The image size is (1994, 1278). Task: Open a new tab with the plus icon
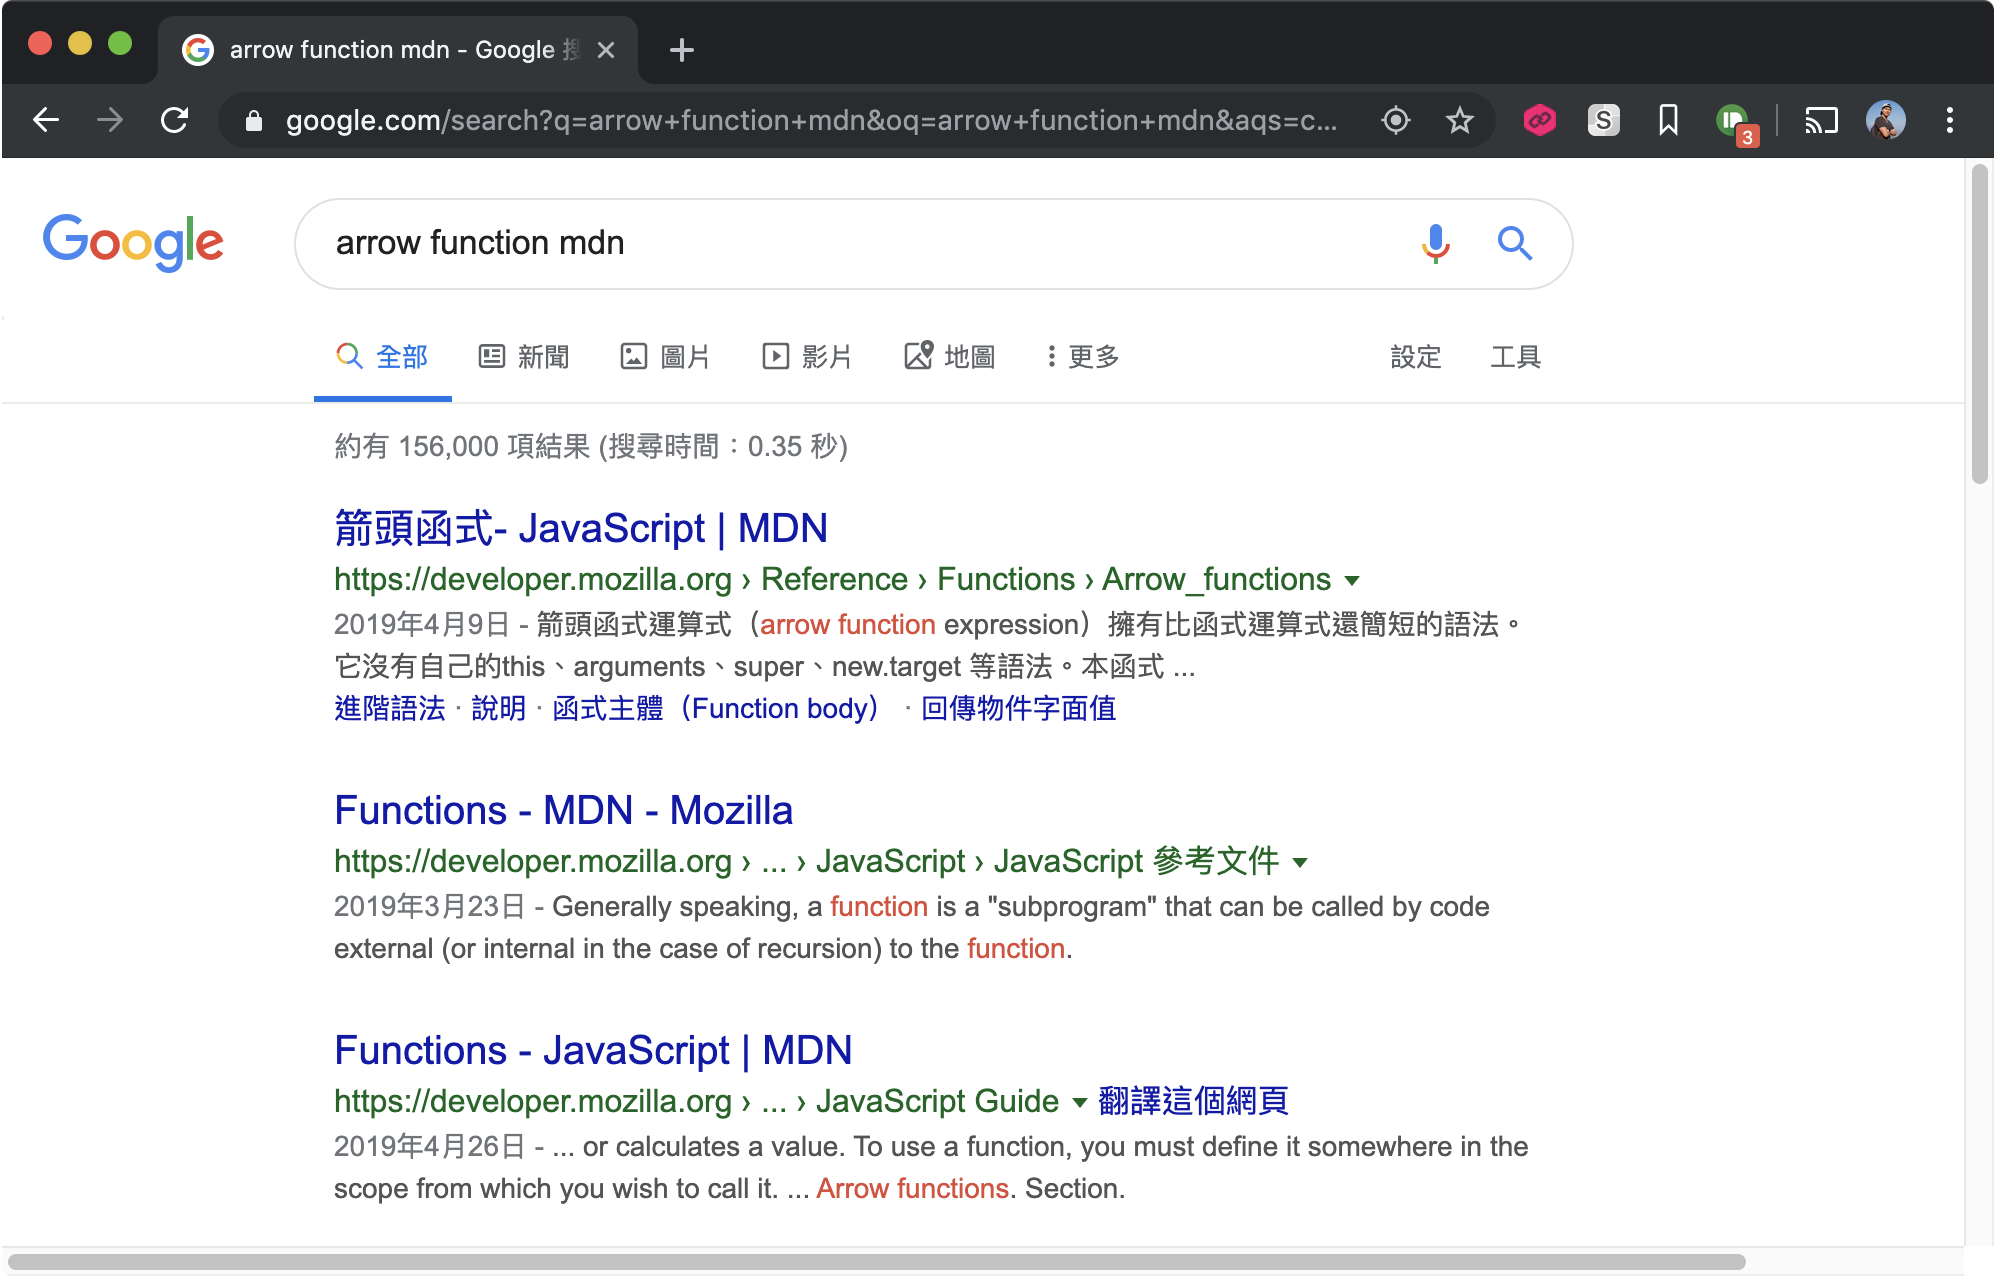682,50
